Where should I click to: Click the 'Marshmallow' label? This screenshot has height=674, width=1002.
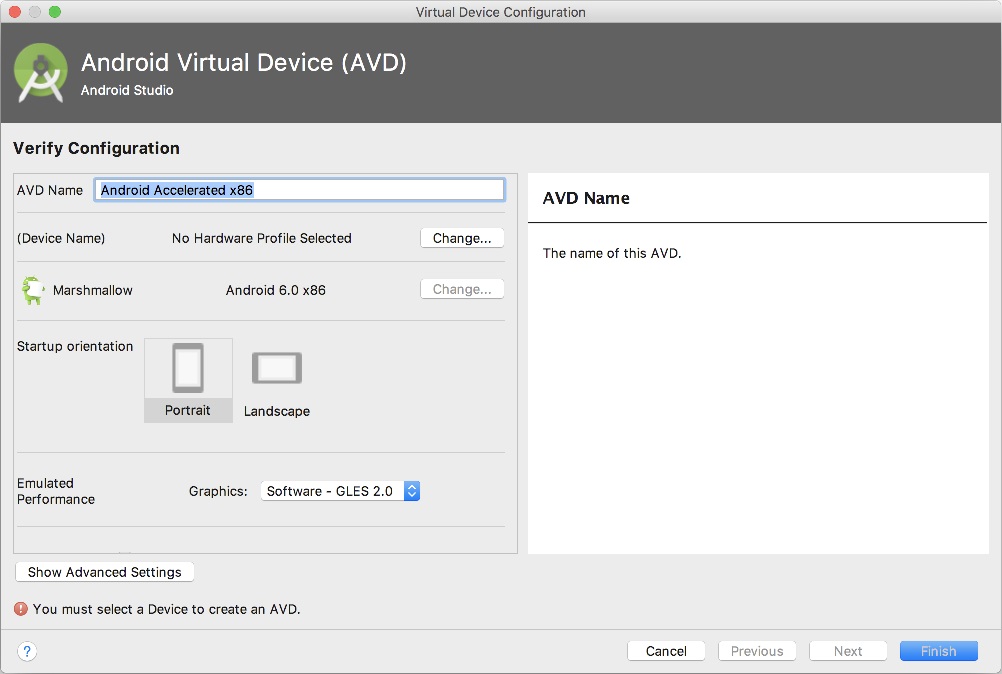tap(93, 290)
